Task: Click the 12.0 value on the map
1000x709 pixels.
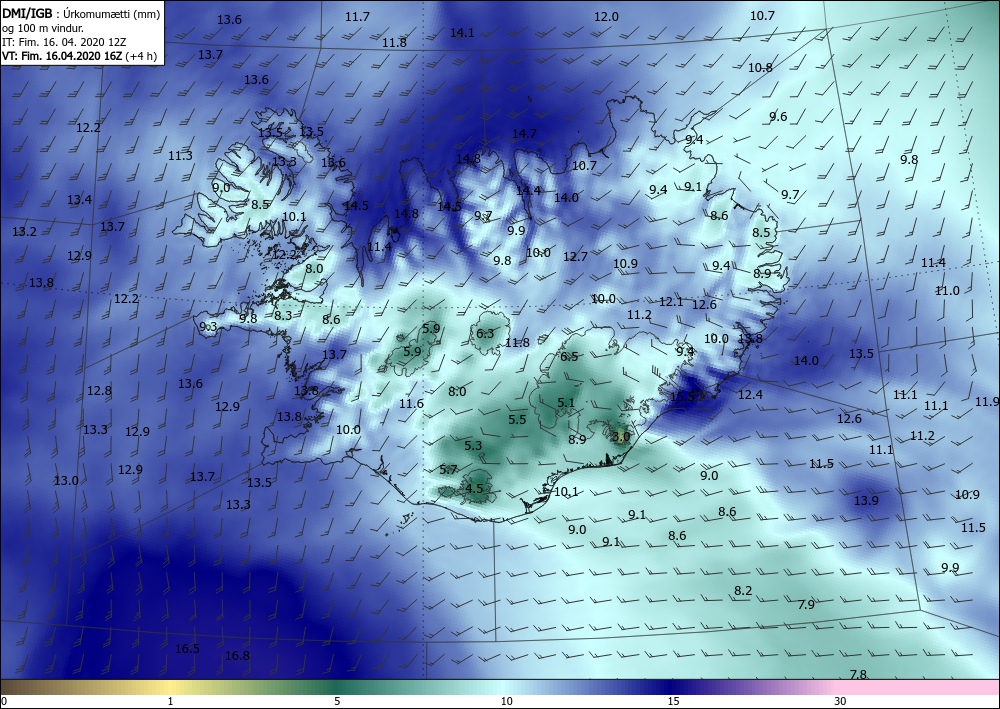Action: (x=606, y=17)
